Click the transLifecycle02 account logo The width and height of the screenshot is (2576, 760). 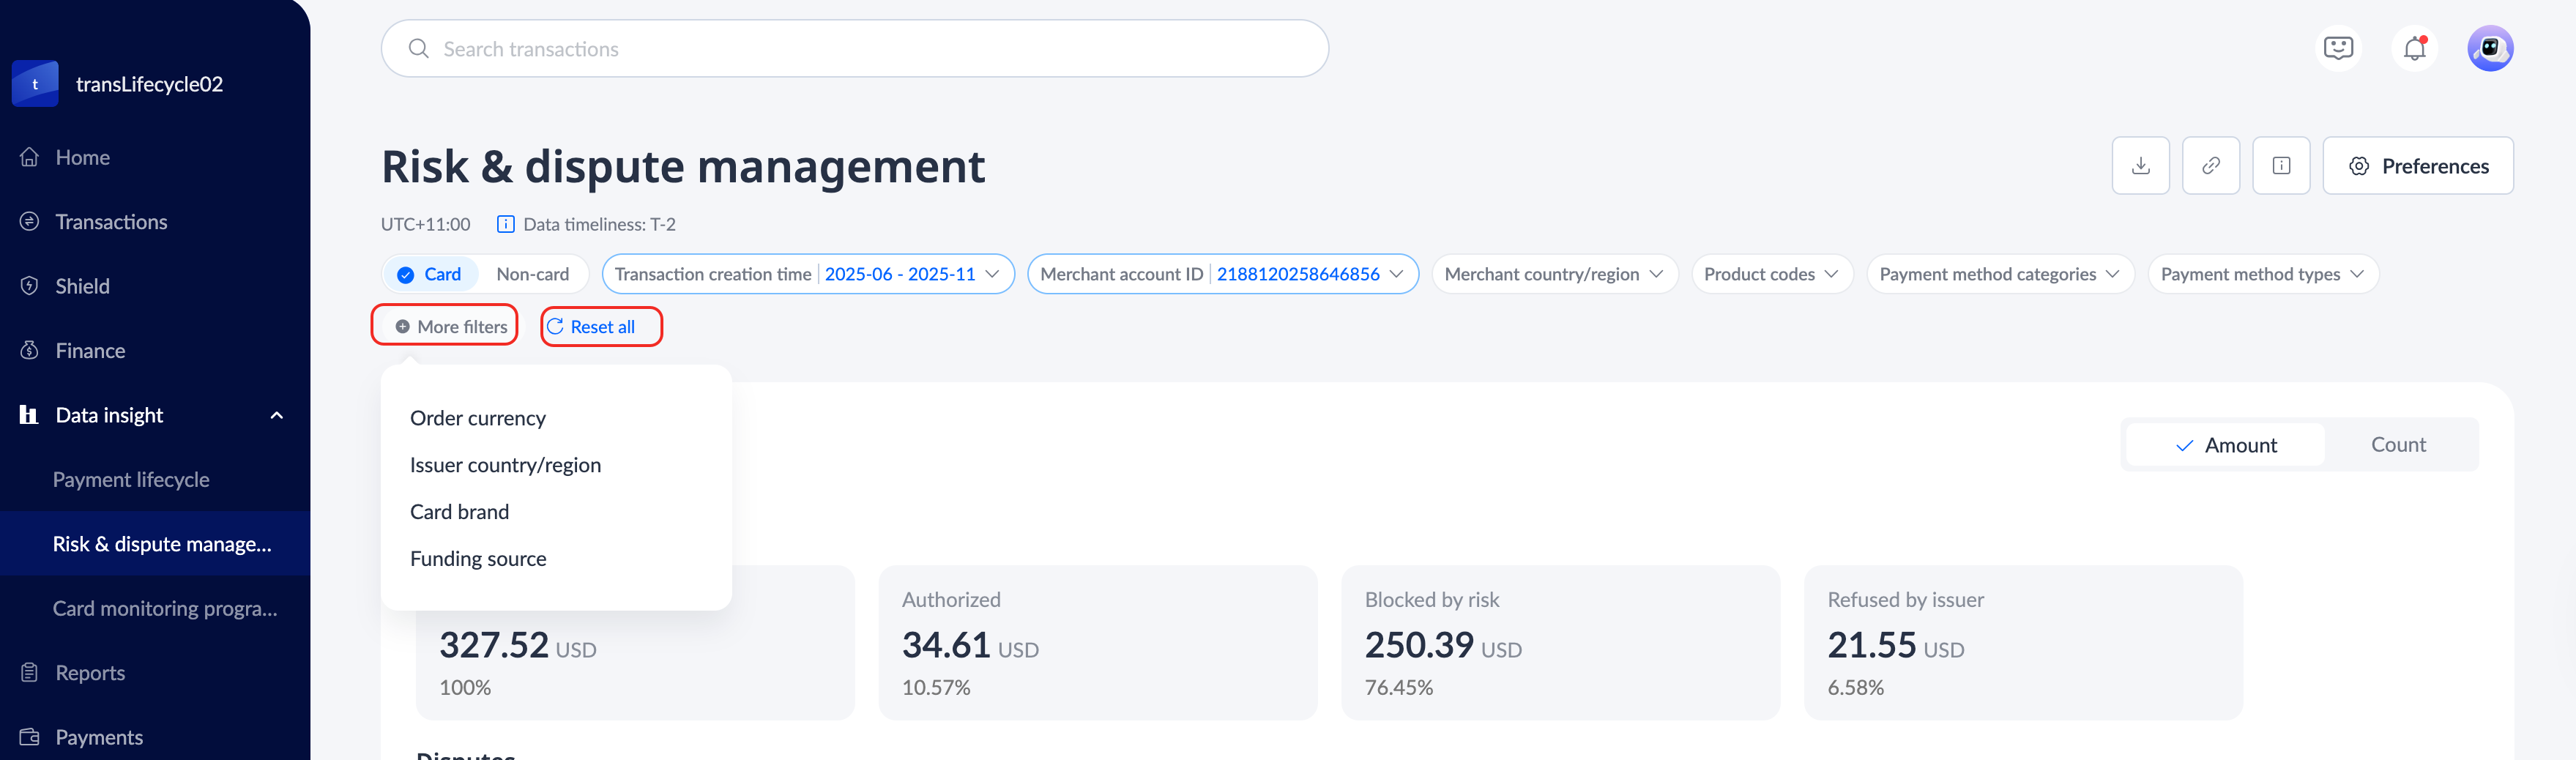coord(35,84)
